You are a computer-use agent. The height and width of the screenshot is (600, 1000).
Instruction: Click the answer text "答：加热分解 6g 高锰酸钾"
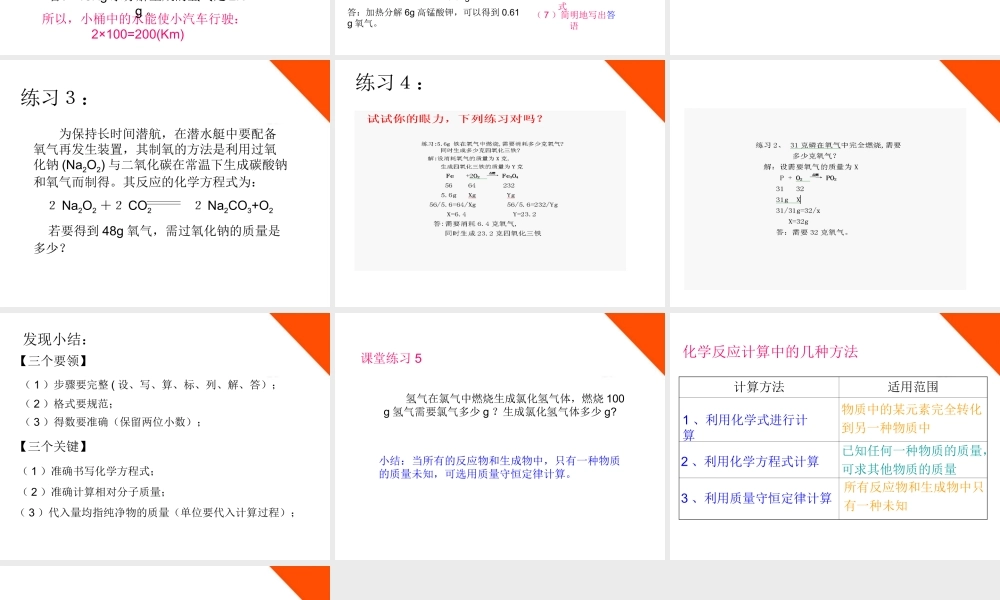pyautogui.click(x=433, y=18)
